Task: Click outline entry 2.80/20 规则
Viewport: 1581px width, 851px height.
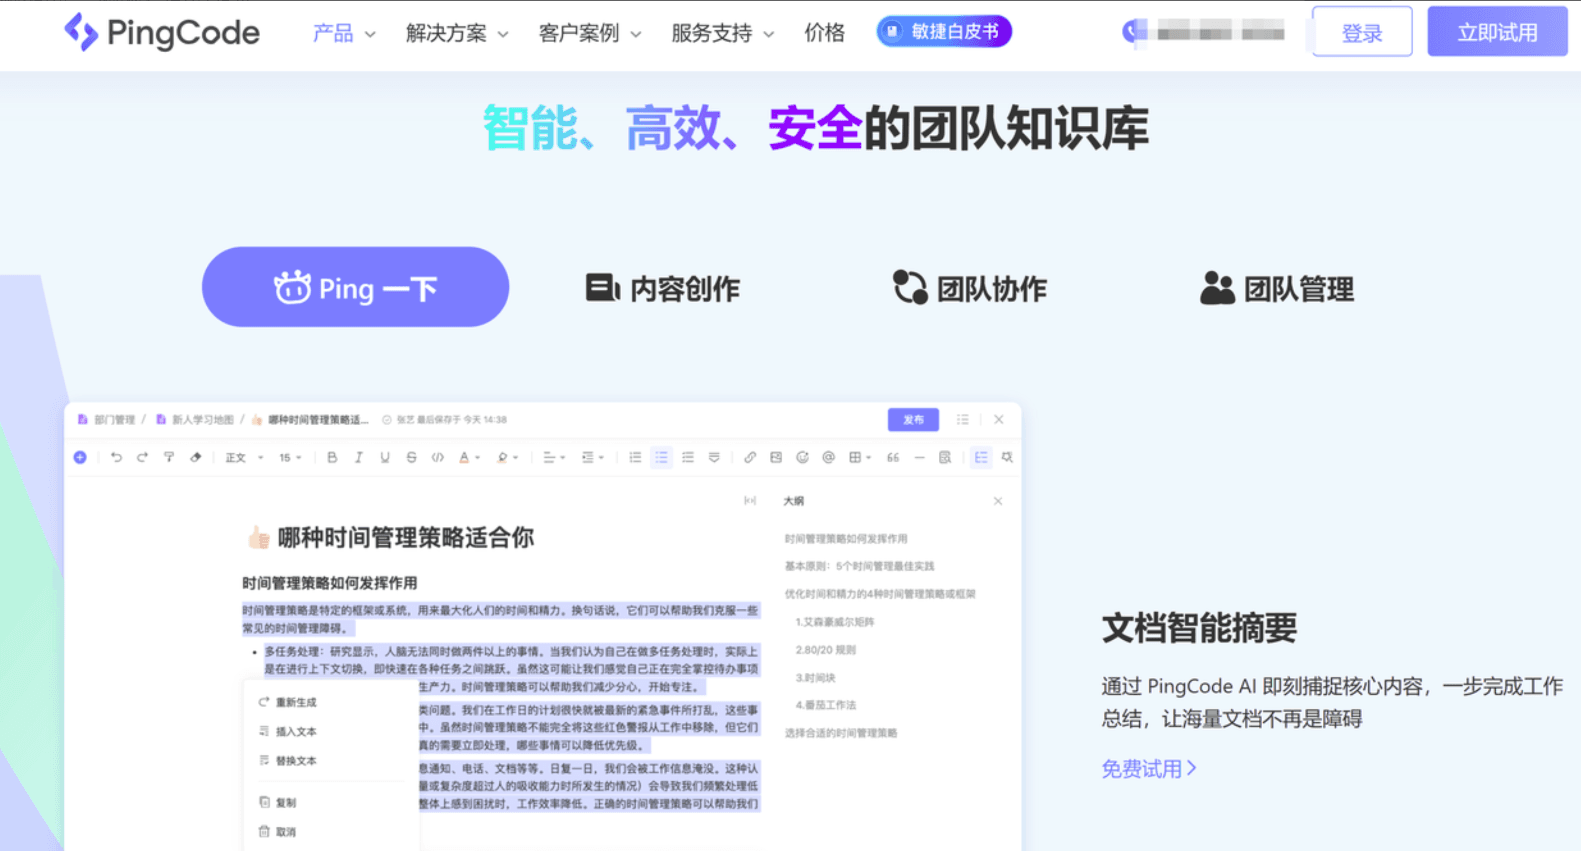Action: point(826,650)
